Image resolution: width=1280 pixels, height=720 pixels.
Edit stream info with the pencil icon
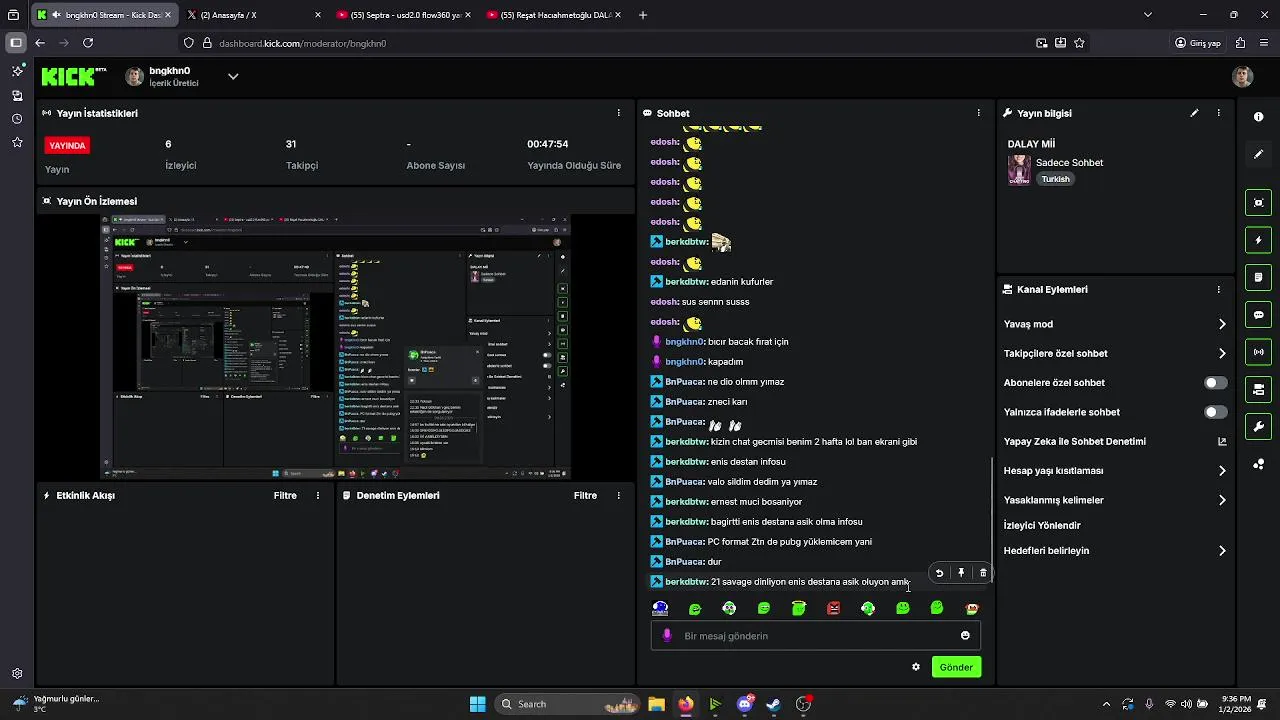pyautogui.click(x=1194, y=113)
